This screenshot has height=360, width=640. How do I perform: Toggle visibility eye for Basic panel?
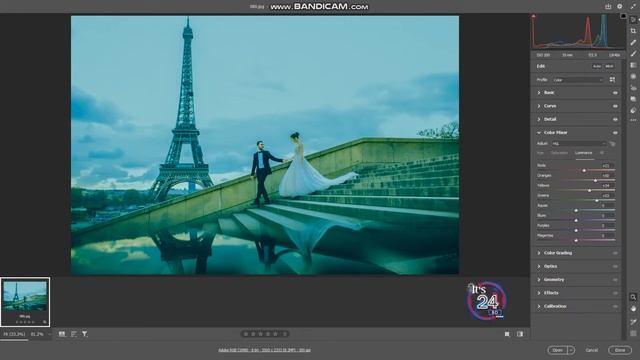(615, 93)
